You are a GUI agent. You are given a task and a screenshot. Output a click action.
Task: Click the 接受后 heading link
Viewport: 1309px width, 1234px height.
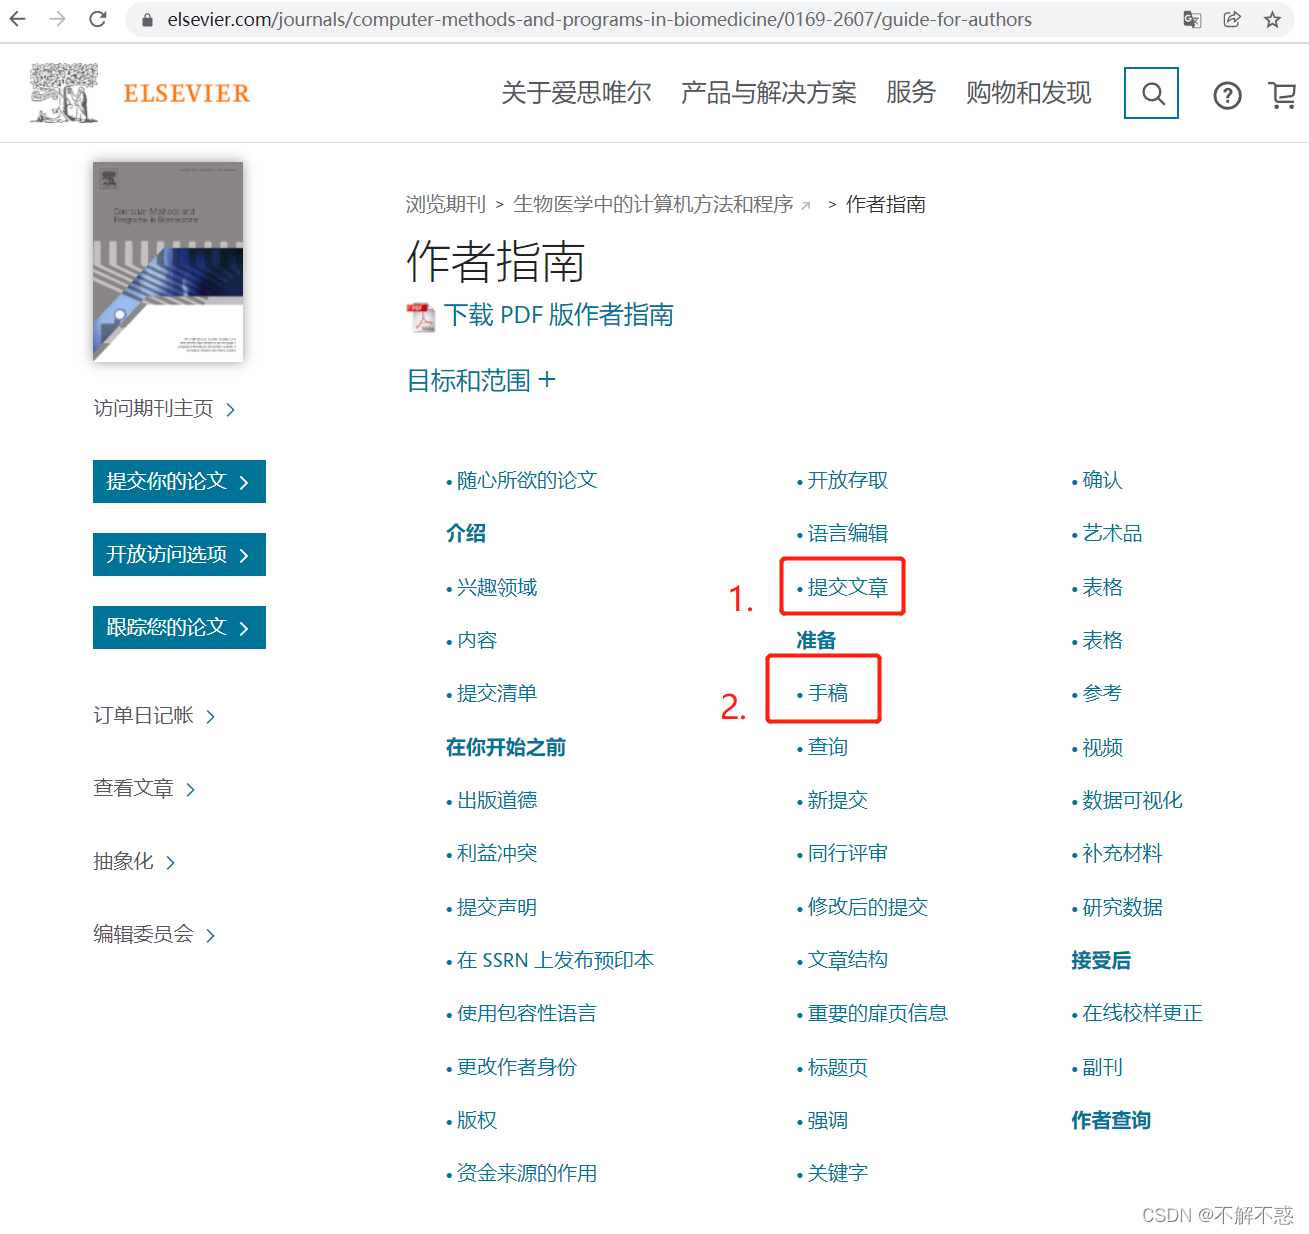1101,960
